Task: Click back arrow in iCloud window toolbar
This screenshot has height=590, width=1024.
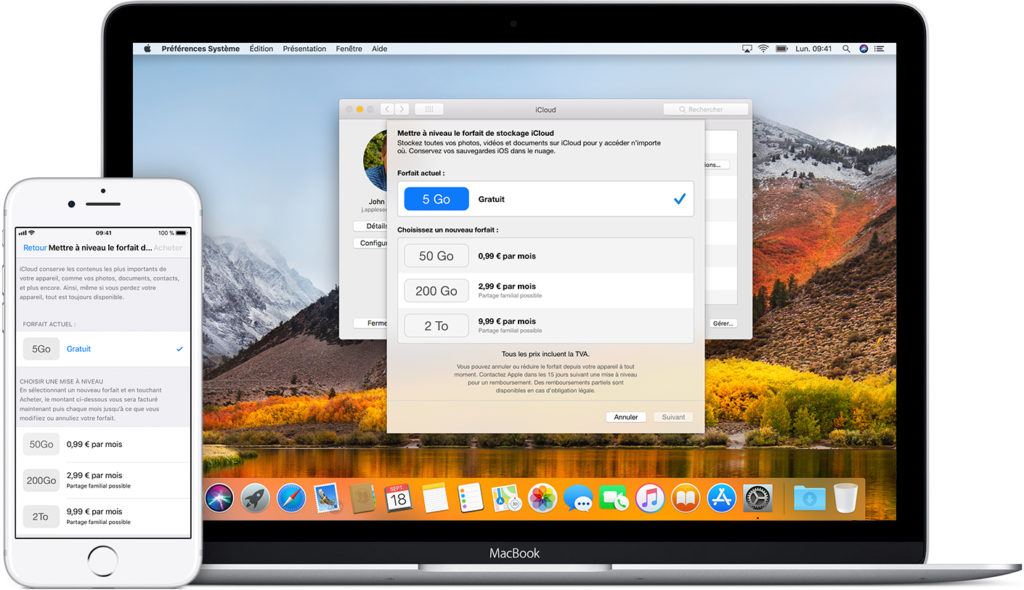Action: [387, 109]
